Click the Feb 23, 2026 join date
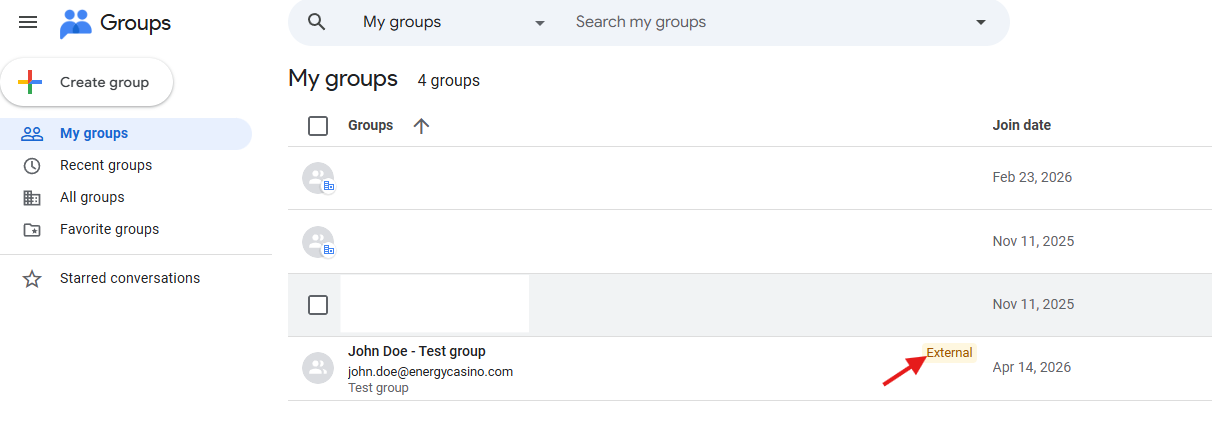The height and width of the screenshot is (426, 1212). tap(1032, 177)
